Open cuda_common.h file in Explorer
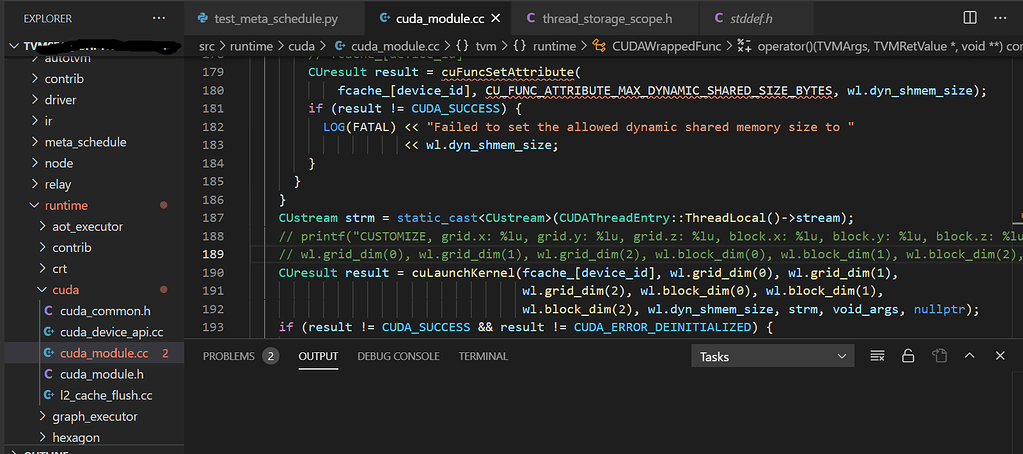 coord(104,311)
